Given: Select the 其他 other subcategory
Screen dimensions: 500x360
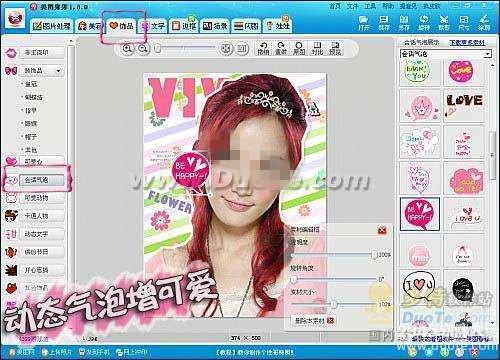Looking at the screenshot, I should (31, 150).
